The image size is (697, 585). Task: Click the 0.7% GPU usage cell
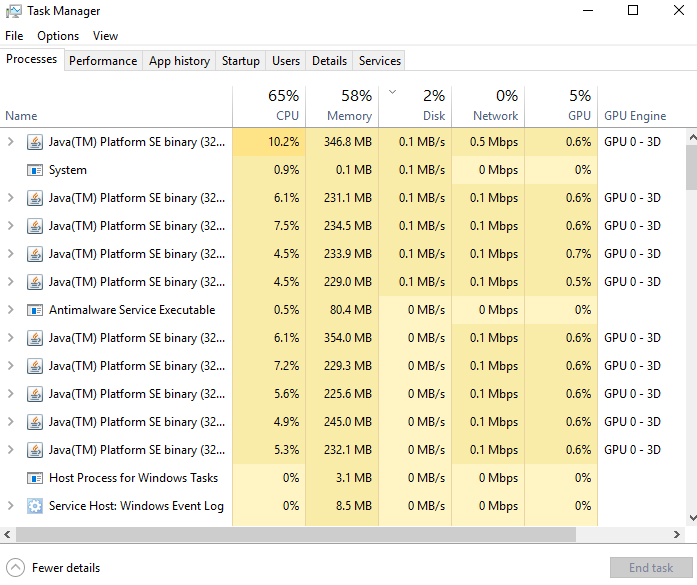coord(561,254)
